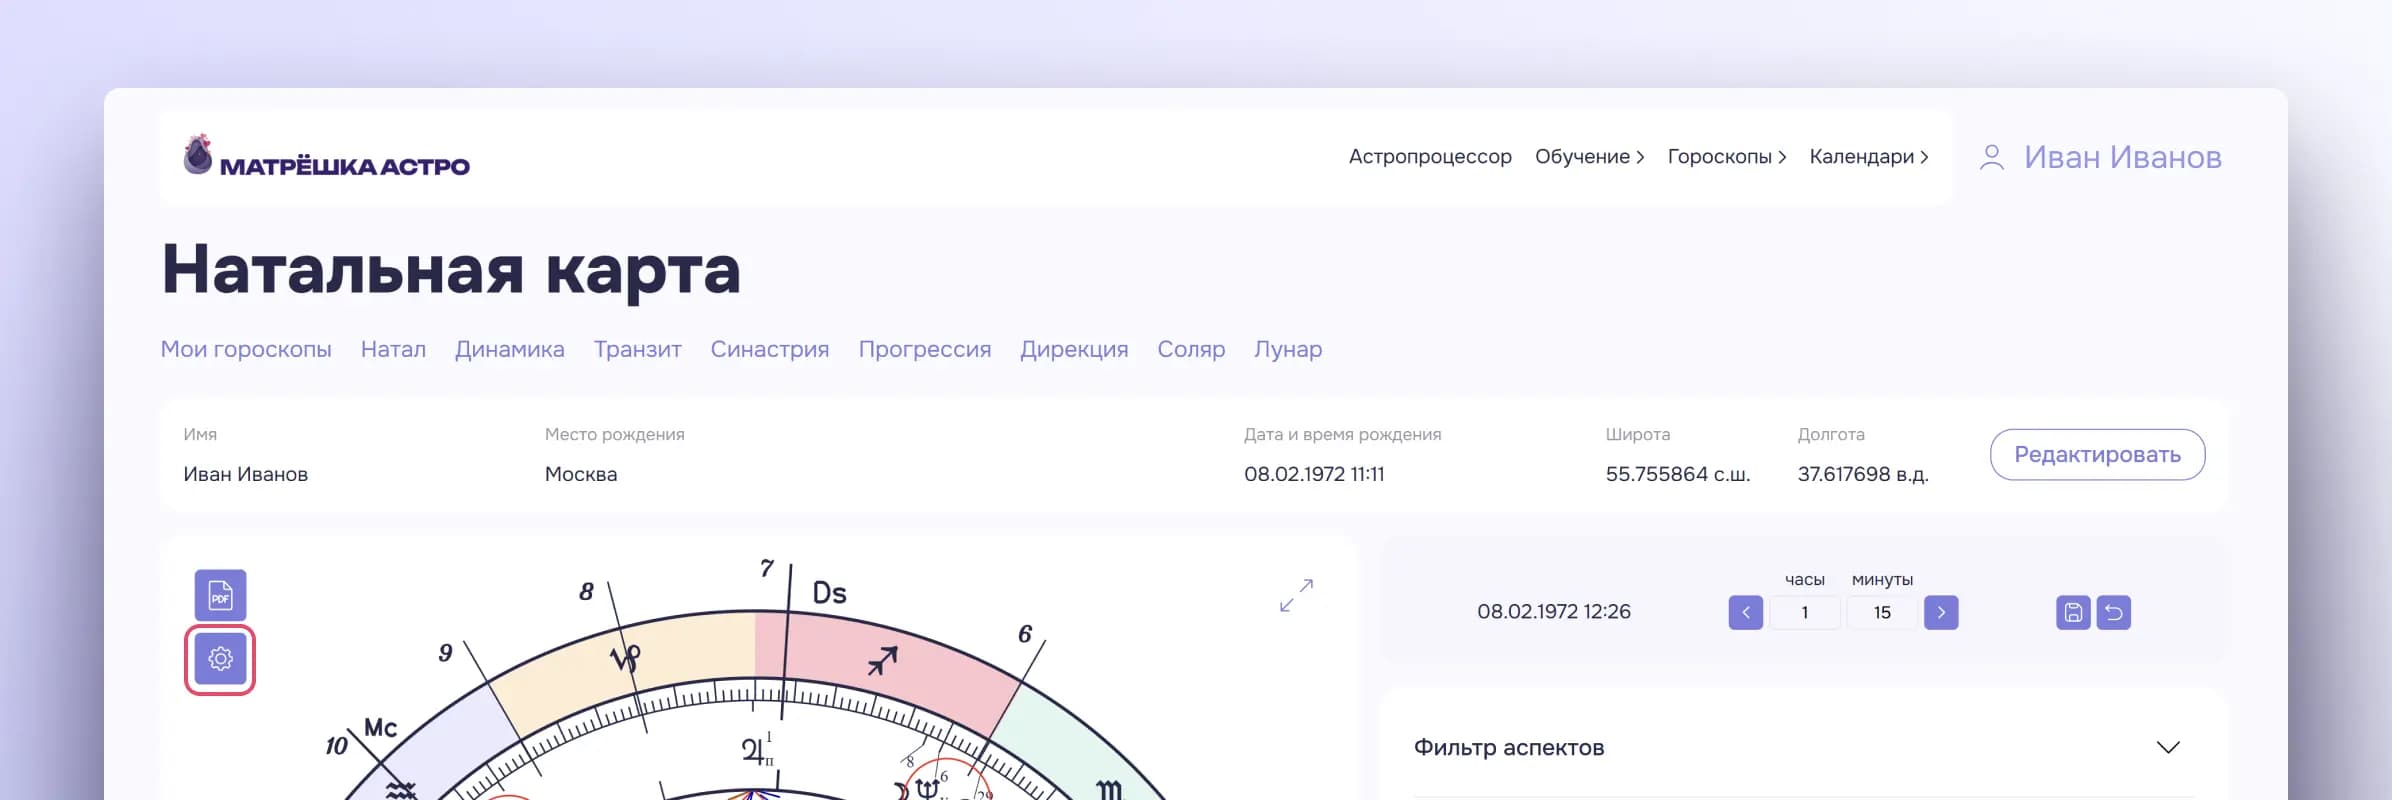Switch to Транзит tab
2392x800 pixels.
(638, 349)
